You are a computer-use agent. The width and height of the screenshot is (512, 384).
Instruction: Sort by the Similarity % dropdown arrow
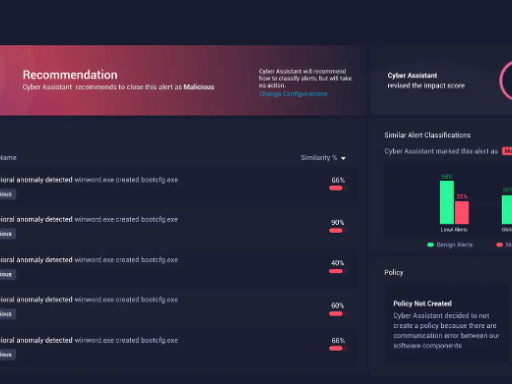click(343, 158)
